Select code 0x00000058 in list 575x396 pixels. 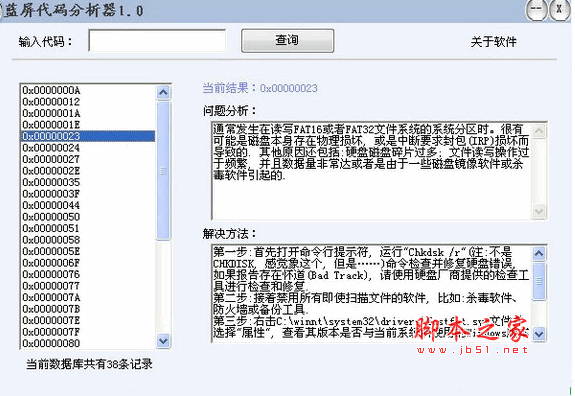88,239
